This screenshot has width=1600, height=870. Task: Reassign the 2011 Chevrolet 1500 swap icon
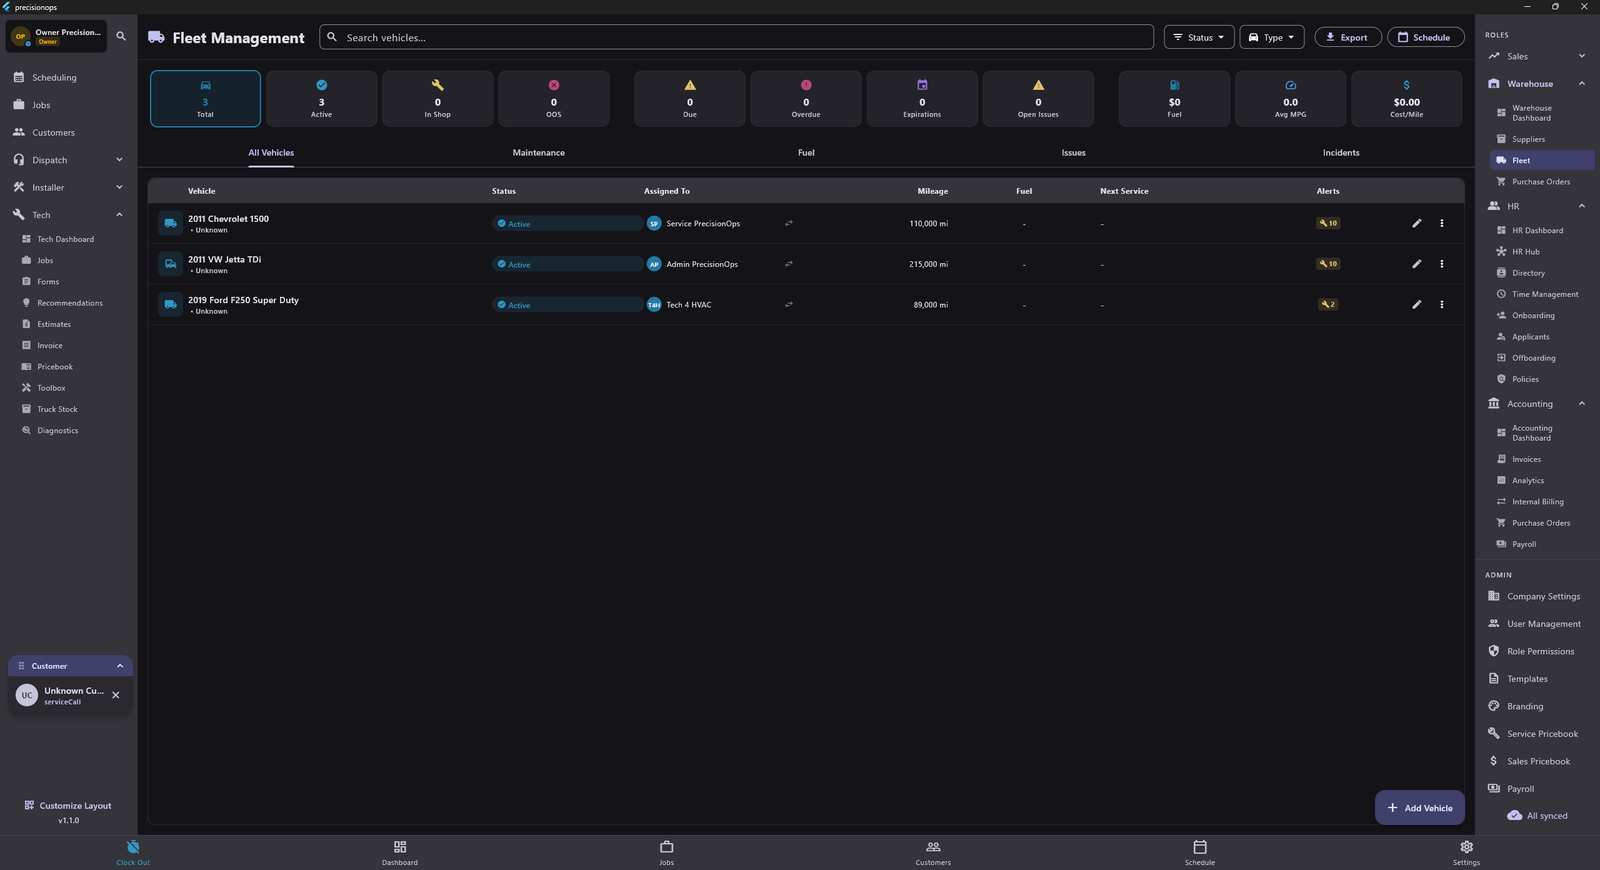pyautogui.click(x=789, y=223)
